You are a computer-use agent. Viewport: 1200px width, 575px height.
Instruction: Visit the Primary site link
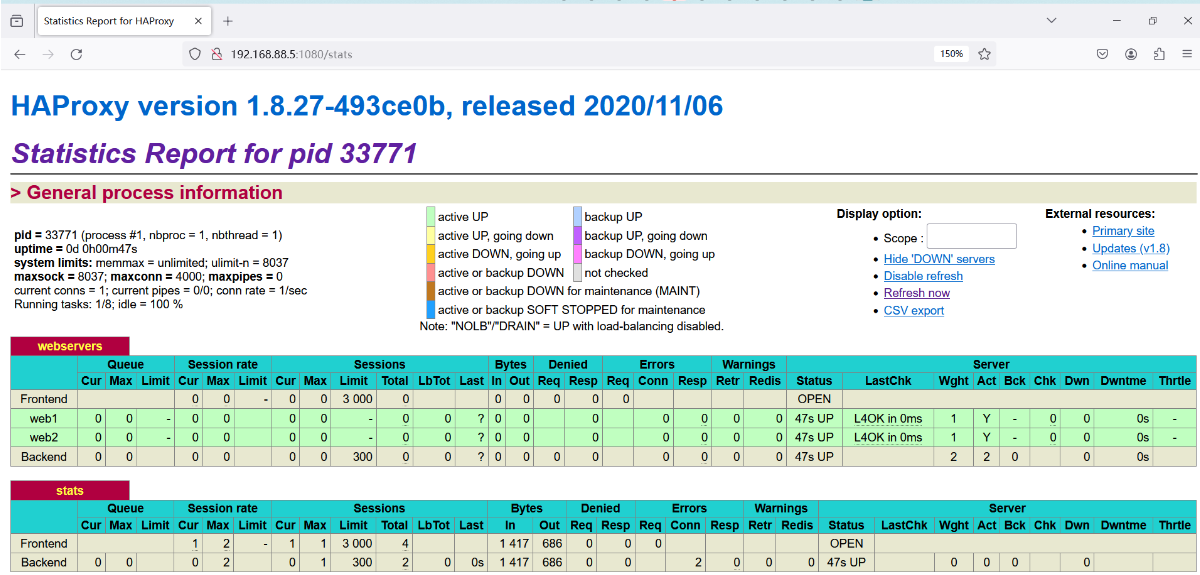[x=1123, y=231]
